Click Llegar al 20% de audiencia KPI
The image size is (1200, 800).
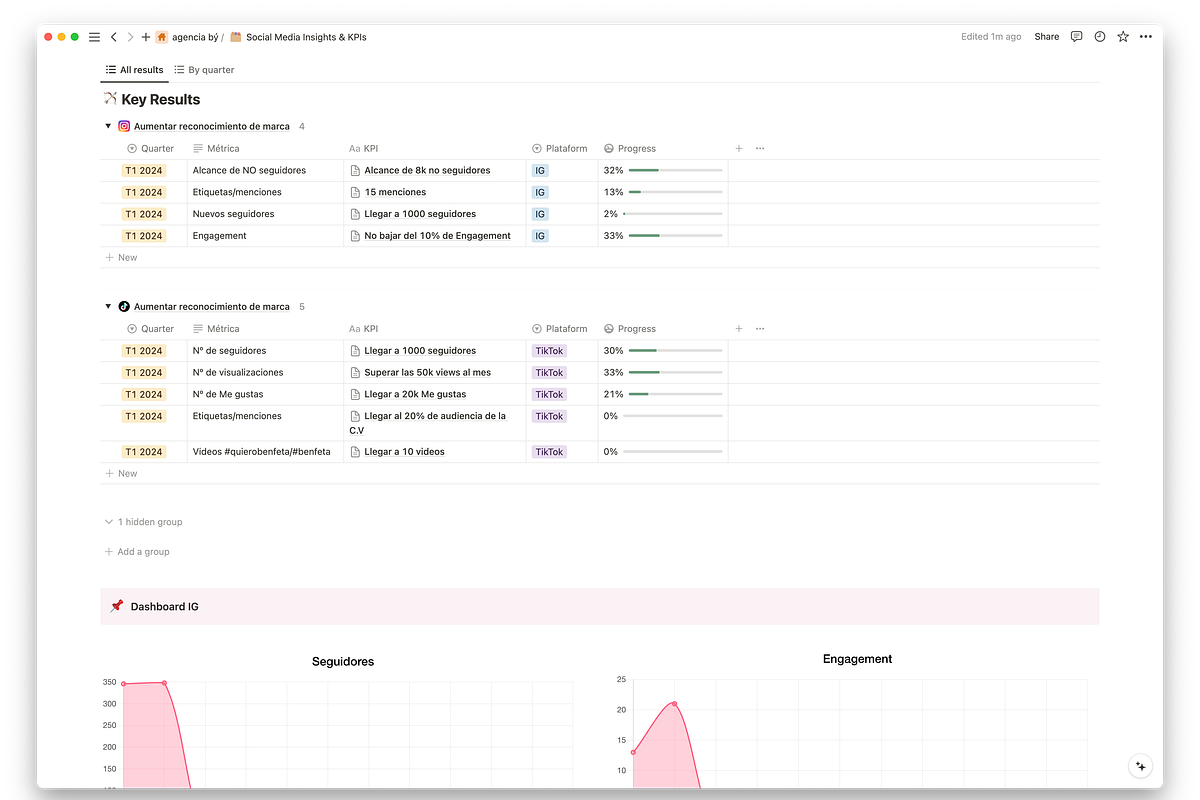(428, 423)
